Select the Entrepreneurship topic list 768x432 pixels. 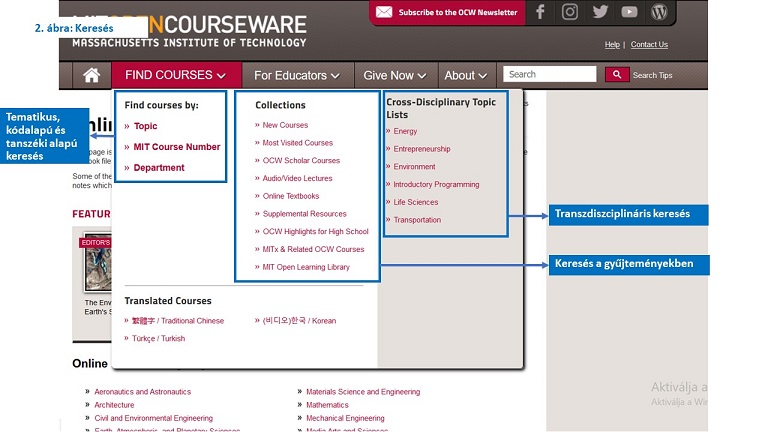coord(422,149)
